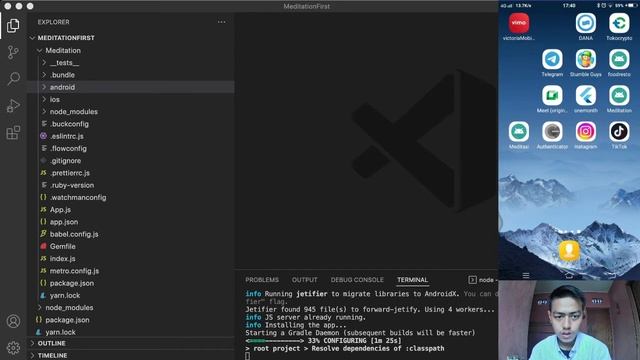Switch to the PROBLEMS tab

[x=262, y=280]
